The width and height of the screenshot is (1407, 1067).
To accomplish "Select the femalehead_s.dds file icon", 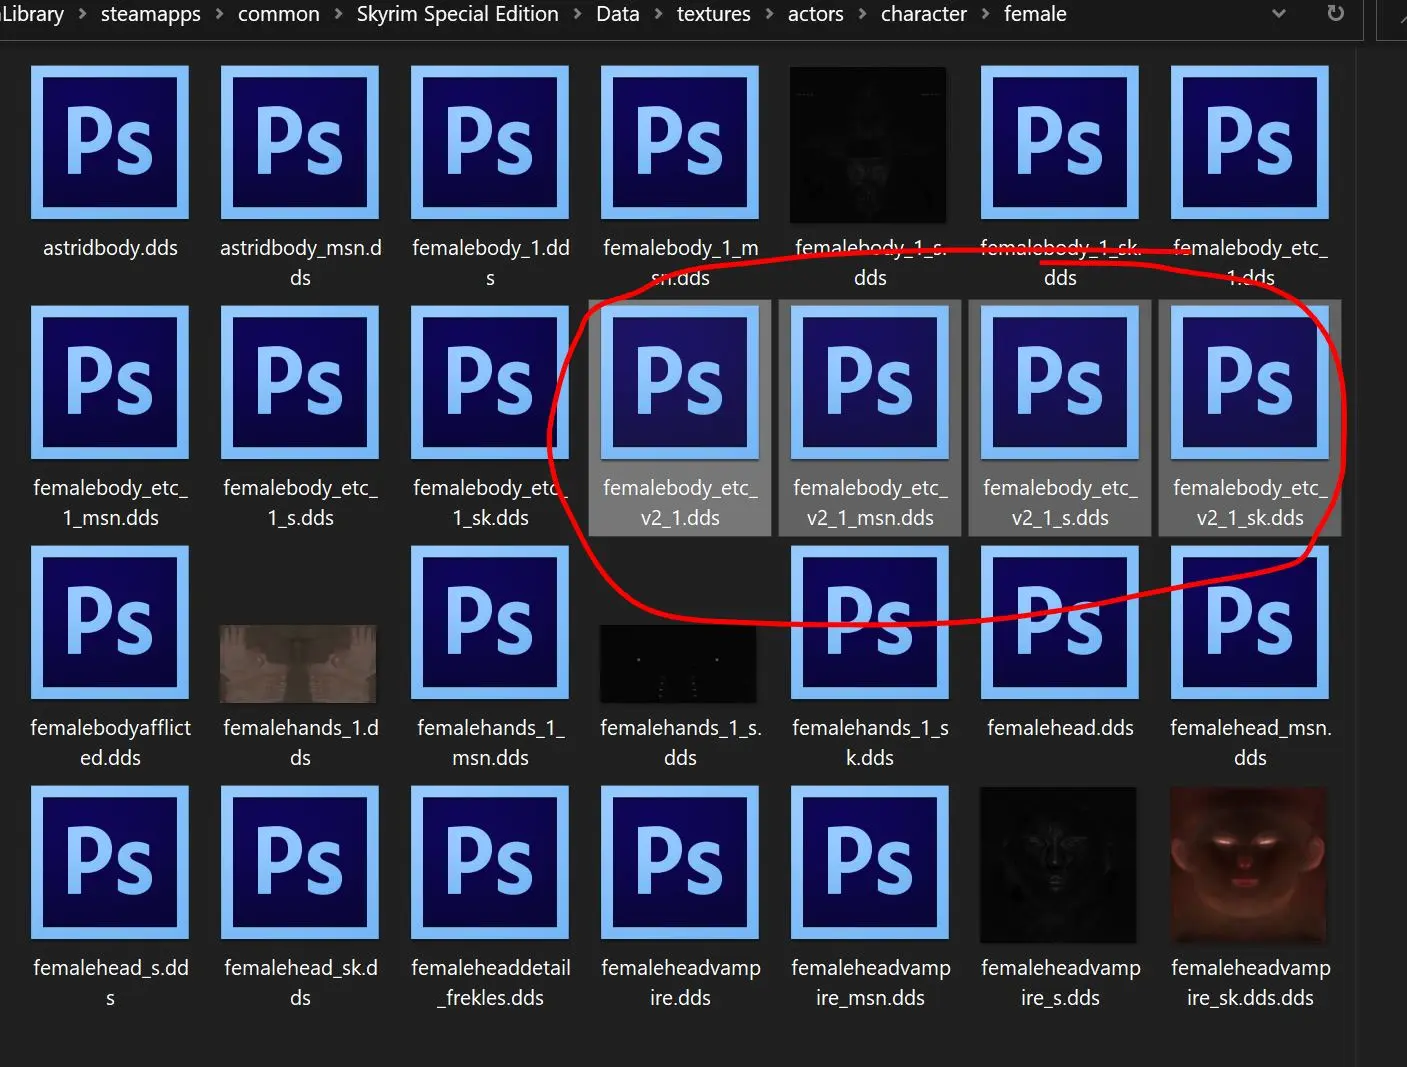I will click(110, 862).
